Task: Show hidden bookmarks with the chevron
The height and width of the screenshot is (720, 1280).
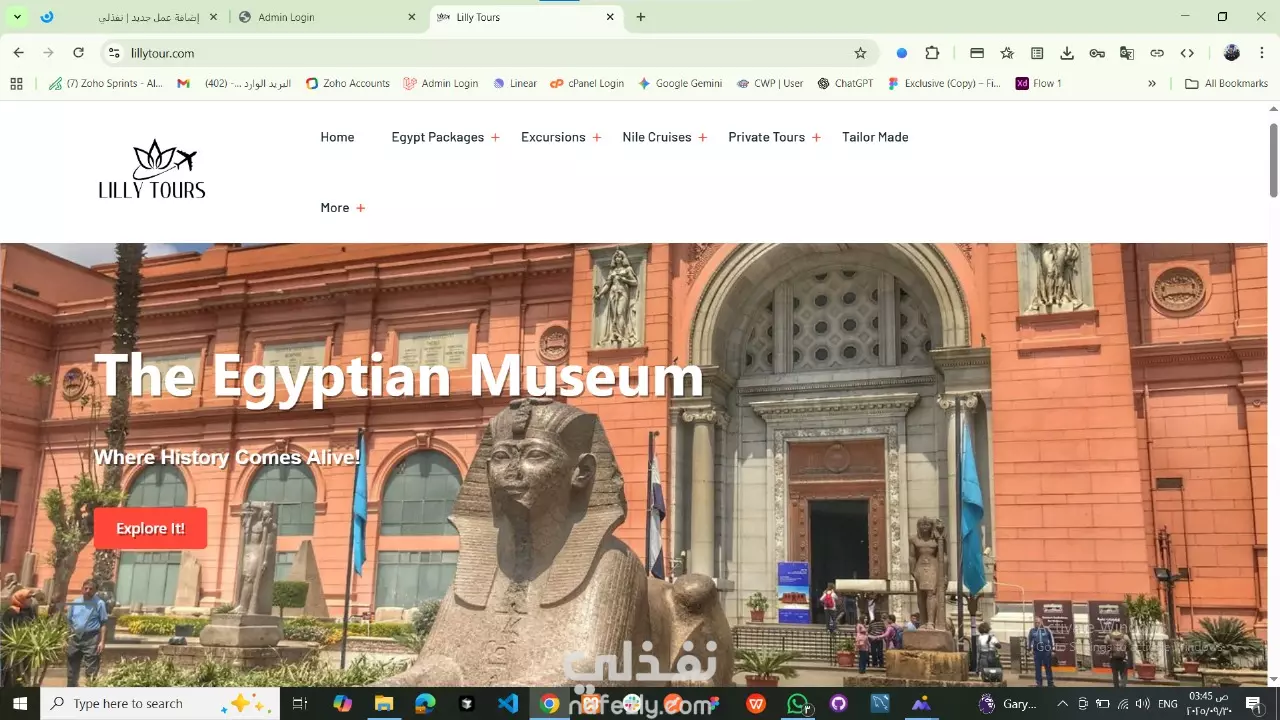Action: coord(1152,84)
